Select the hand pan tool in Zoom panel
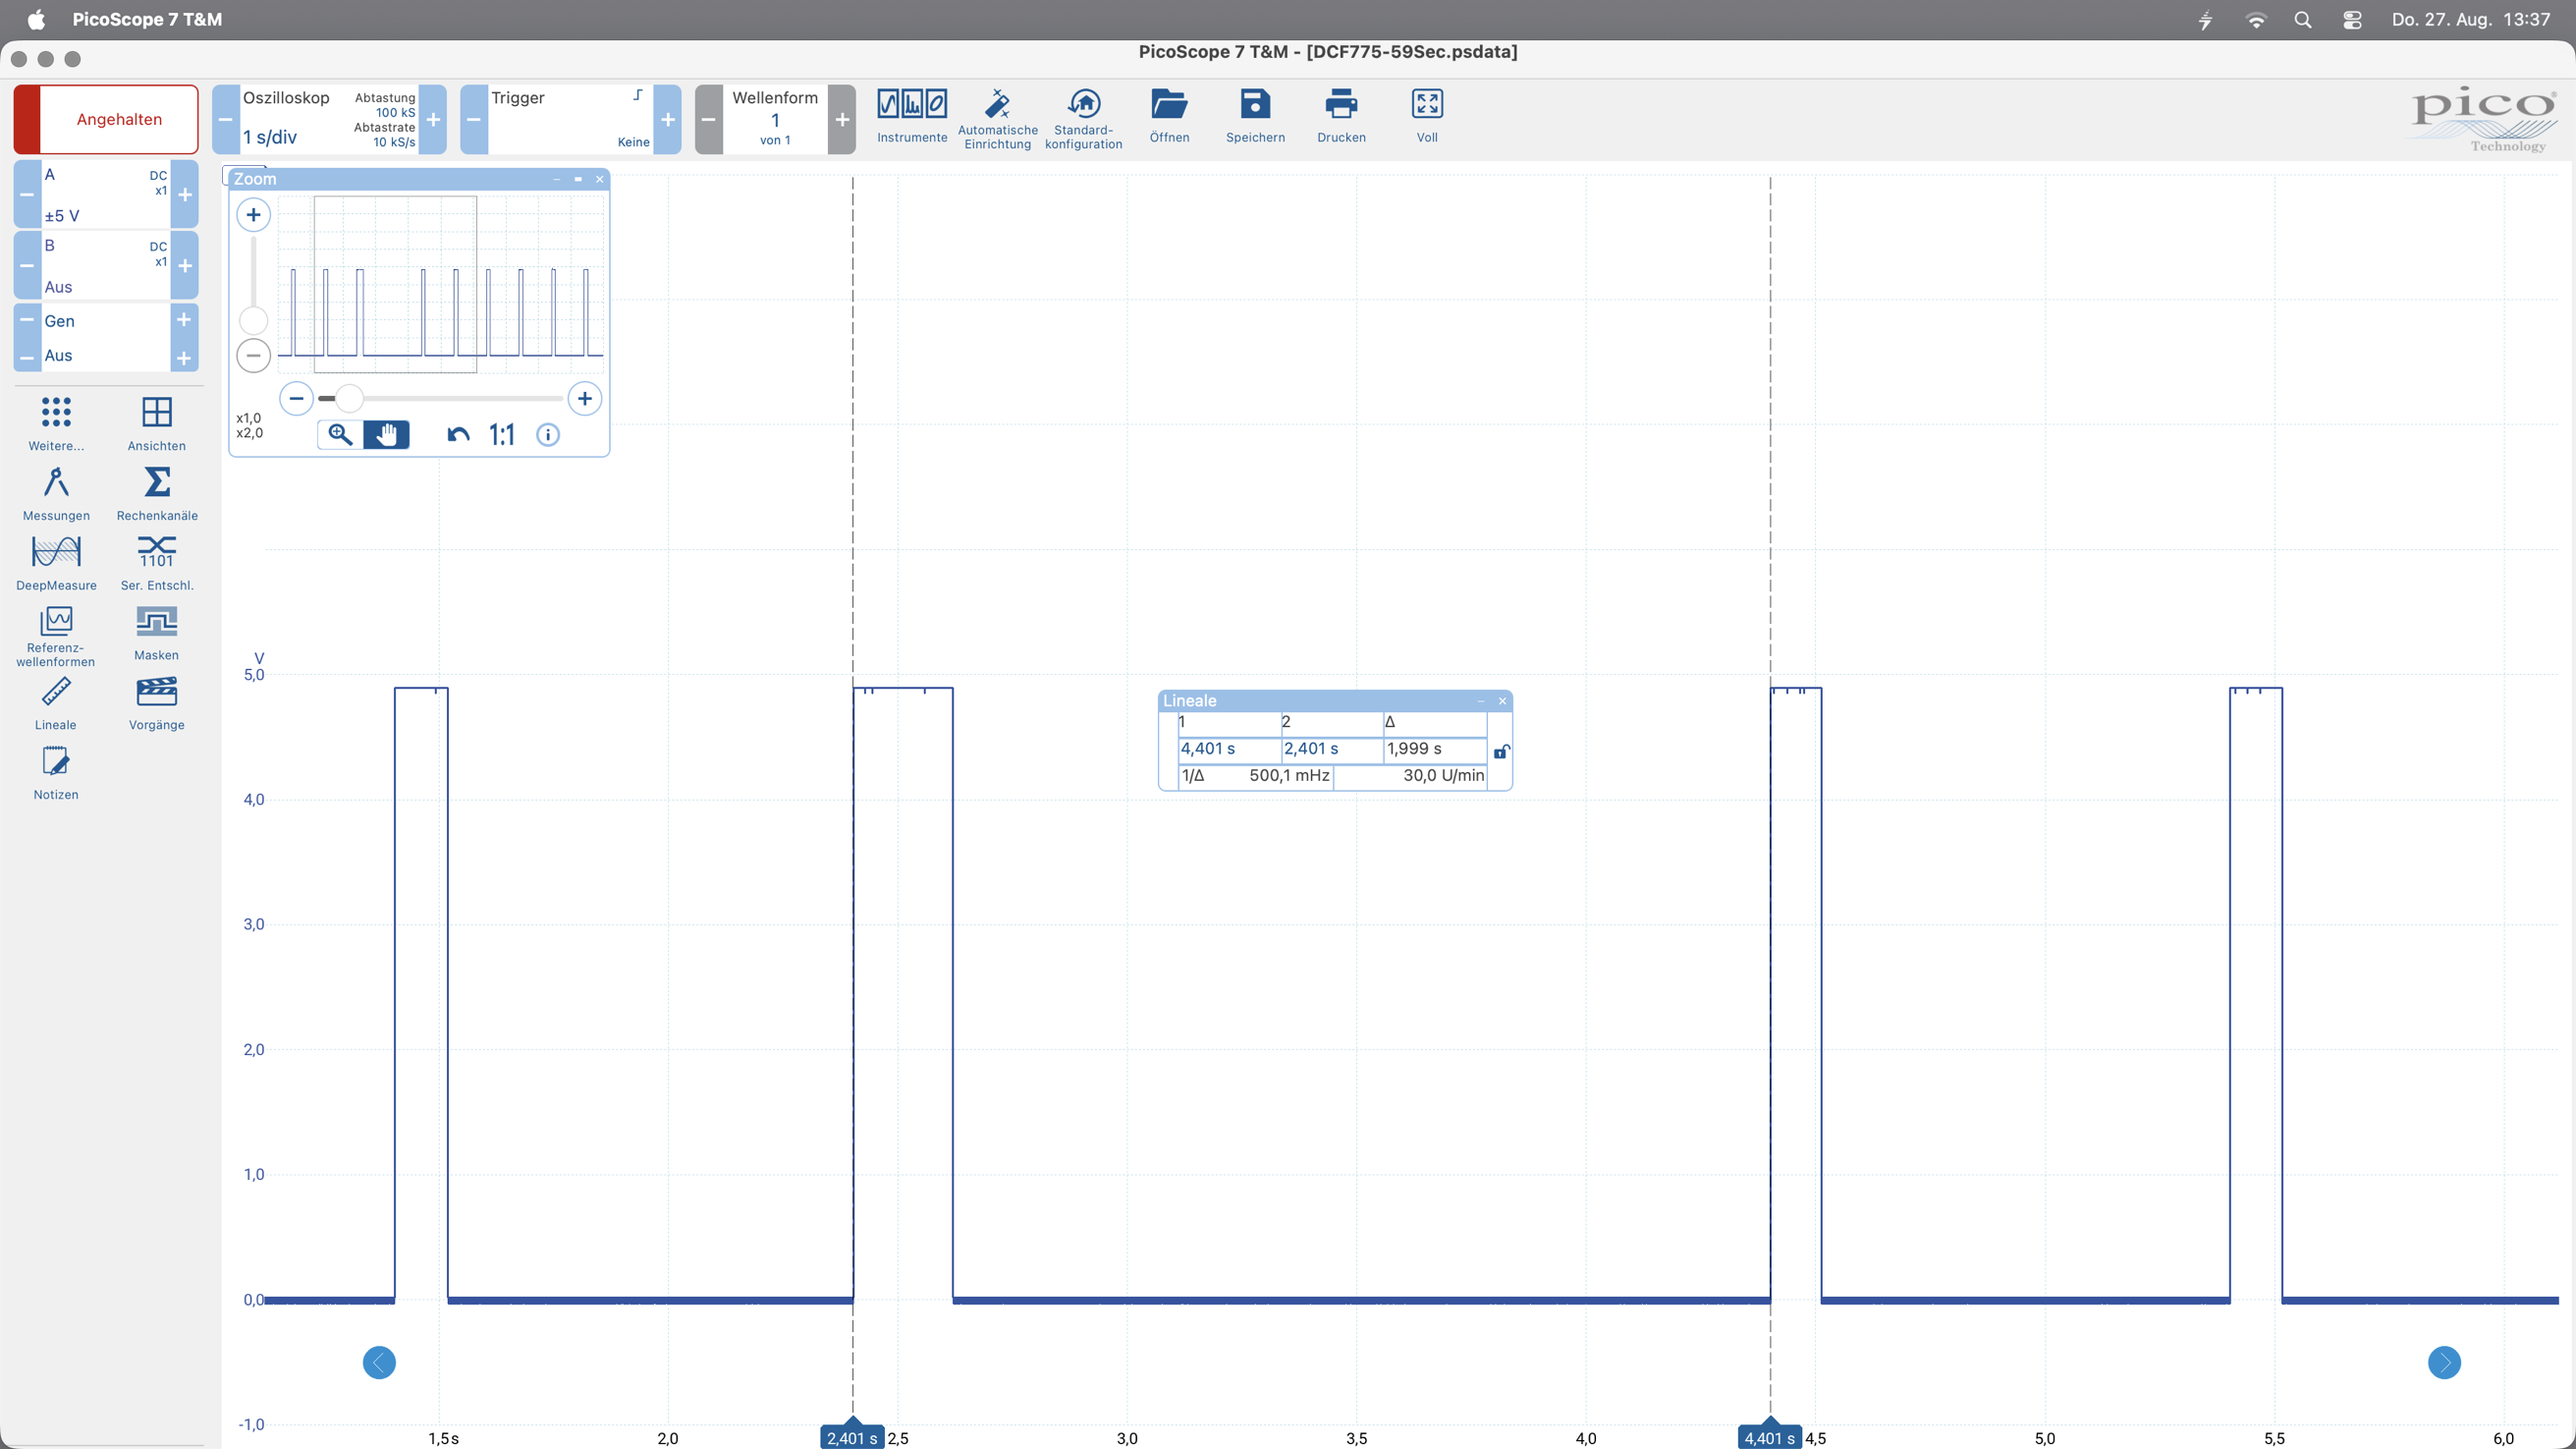 click(x=386, y=434)
